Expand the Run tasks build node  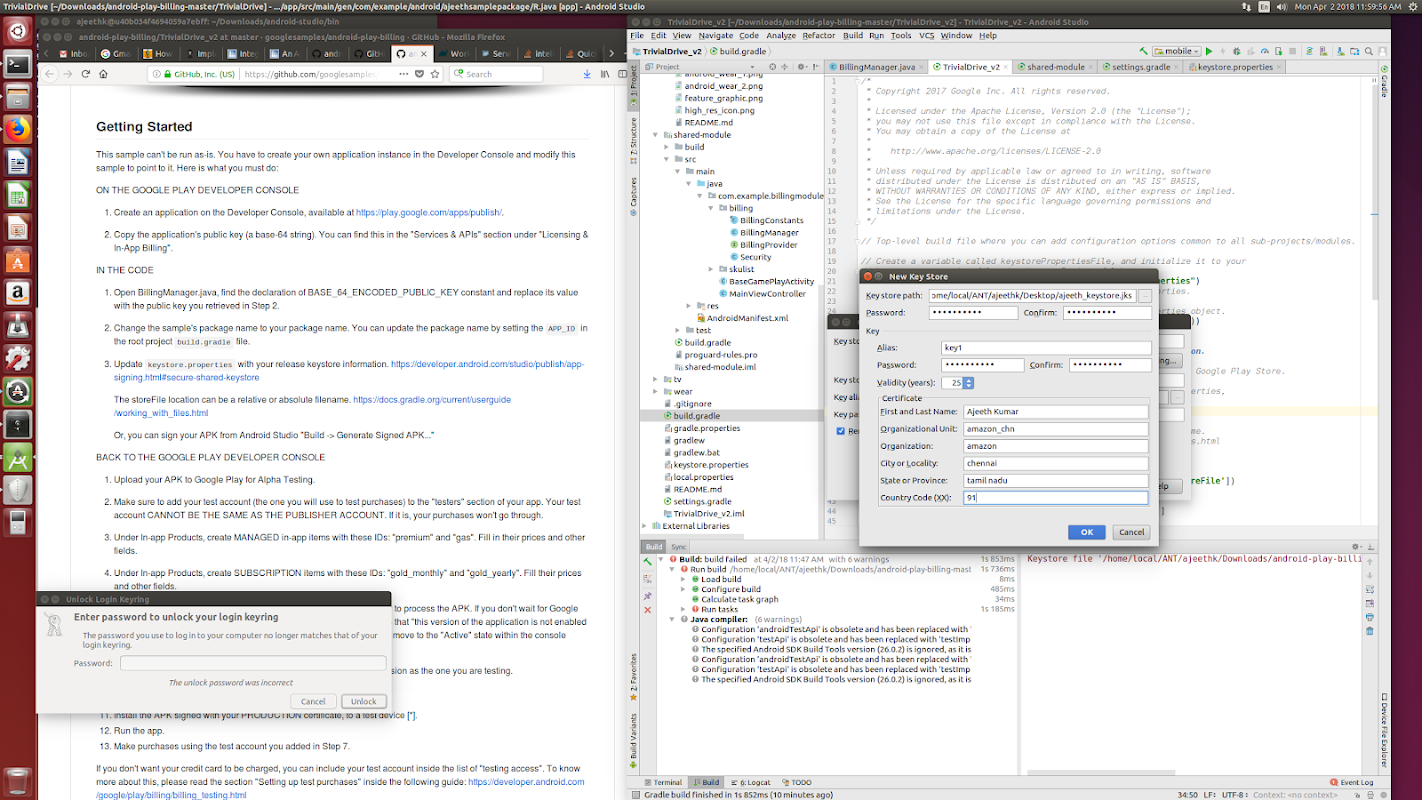[684, 609]
